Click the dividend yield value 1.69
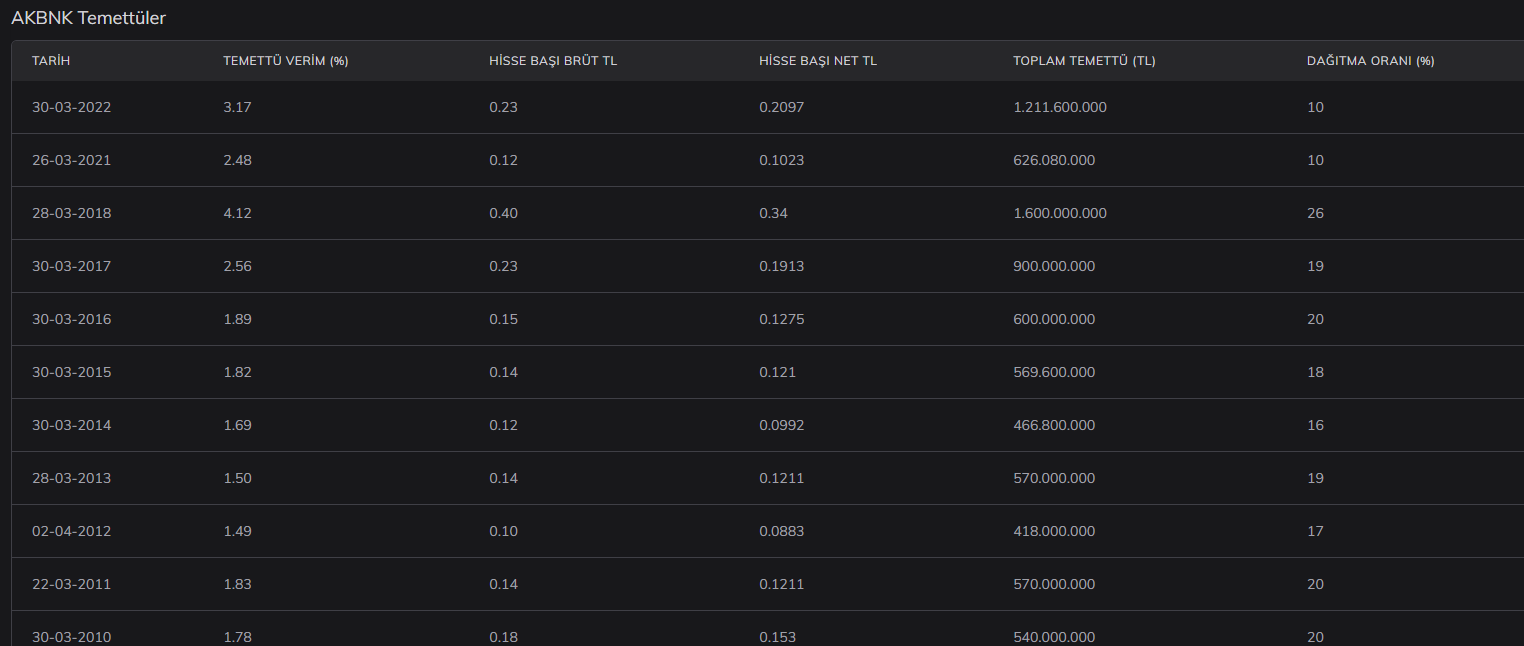 (237, 425)
